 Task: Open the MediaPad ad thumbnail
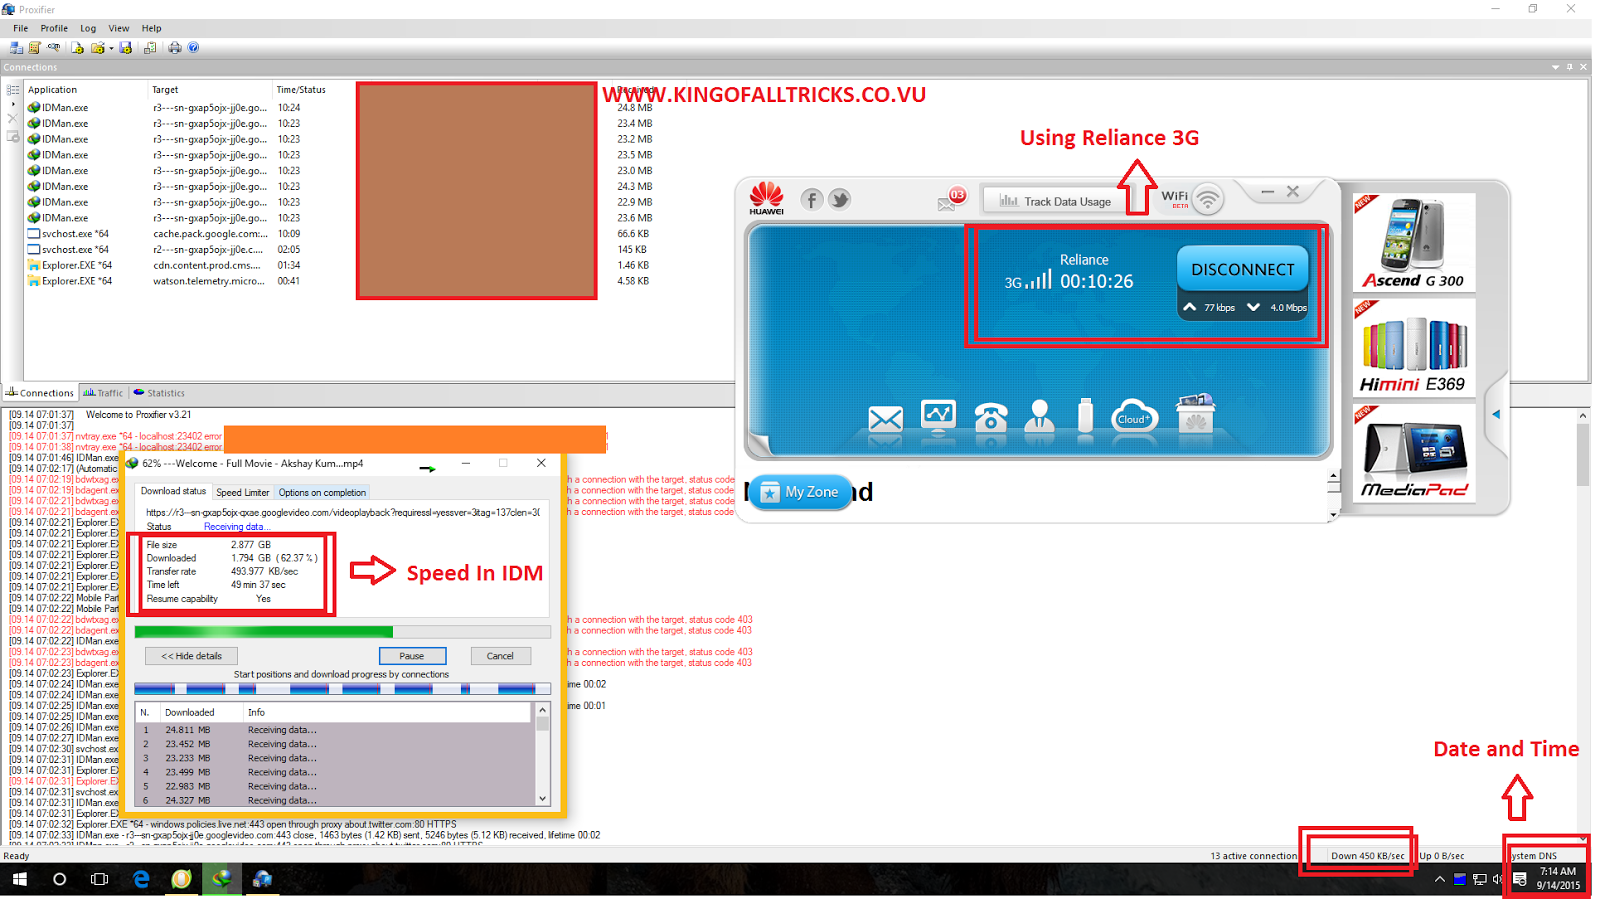[x=1413, y=453]
